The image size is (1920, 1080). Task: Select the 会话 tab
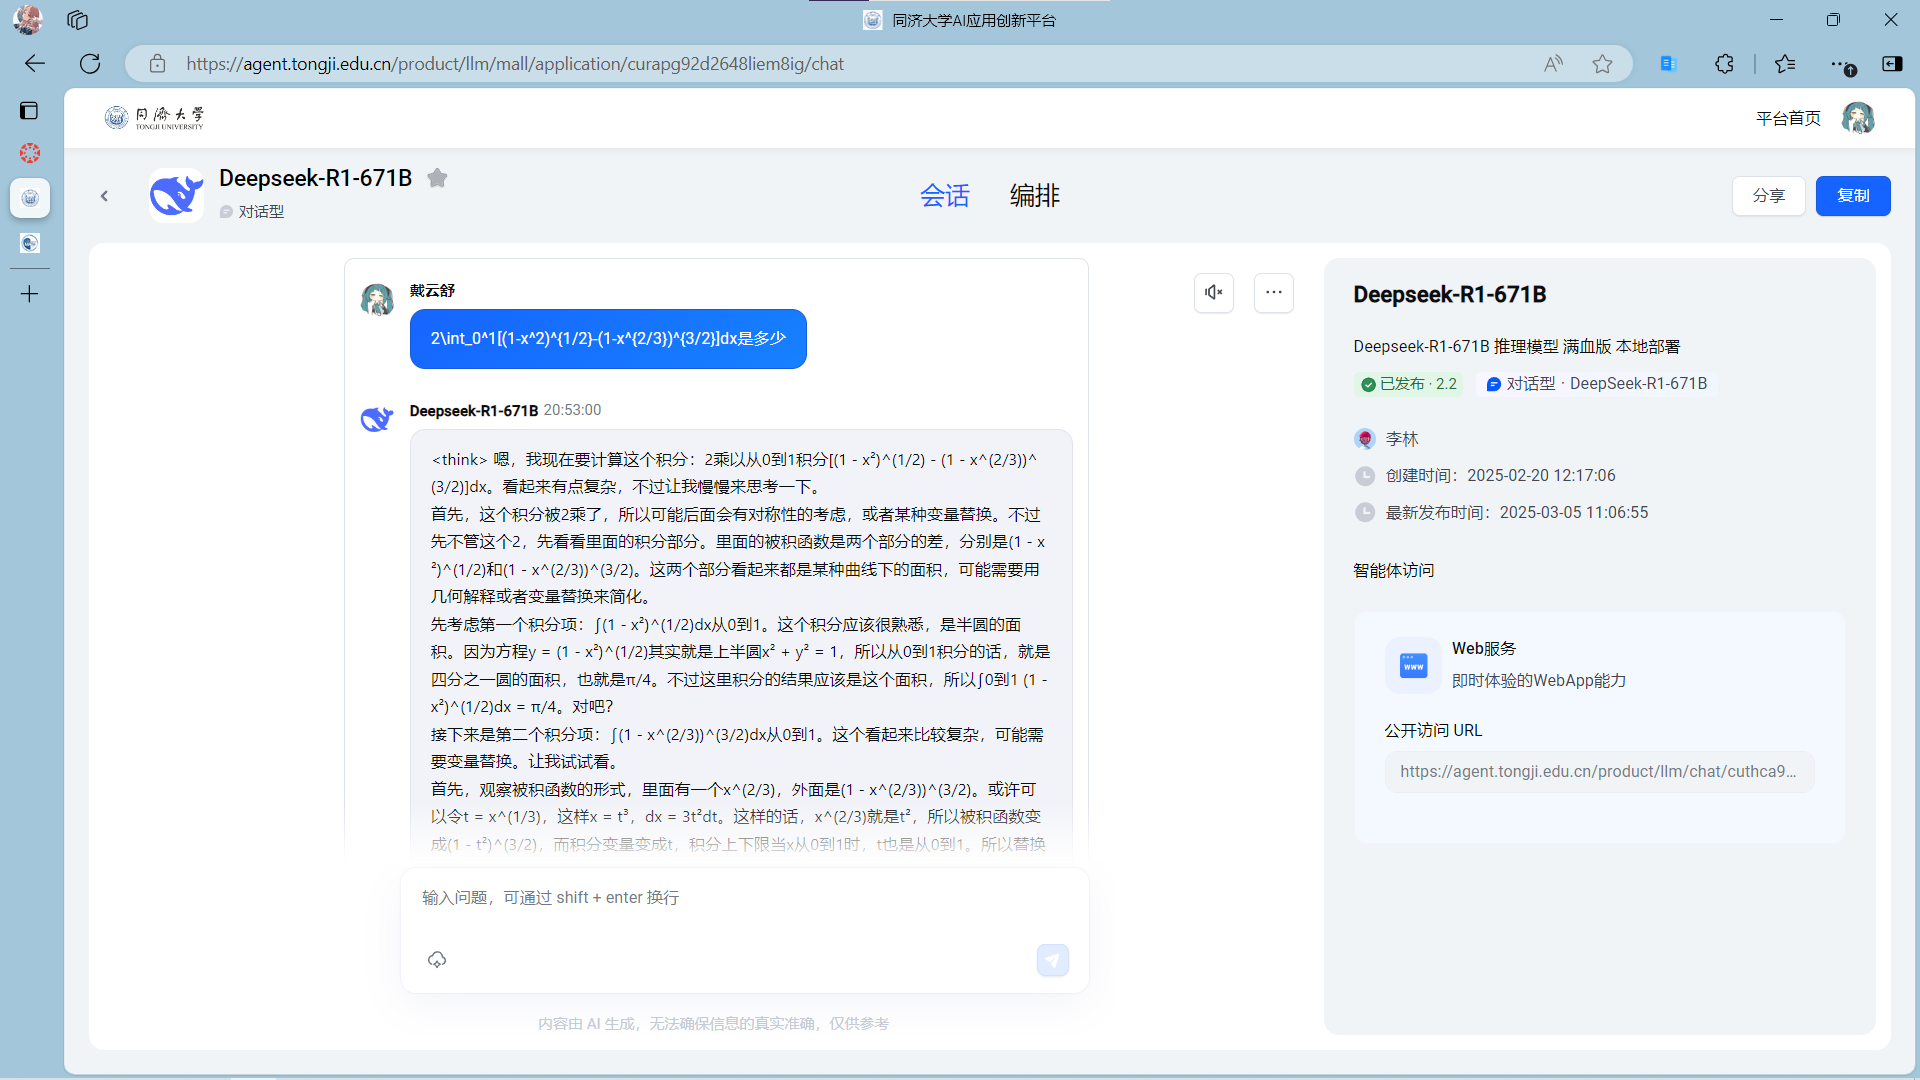pyautogui.click(x=944, y=195)
